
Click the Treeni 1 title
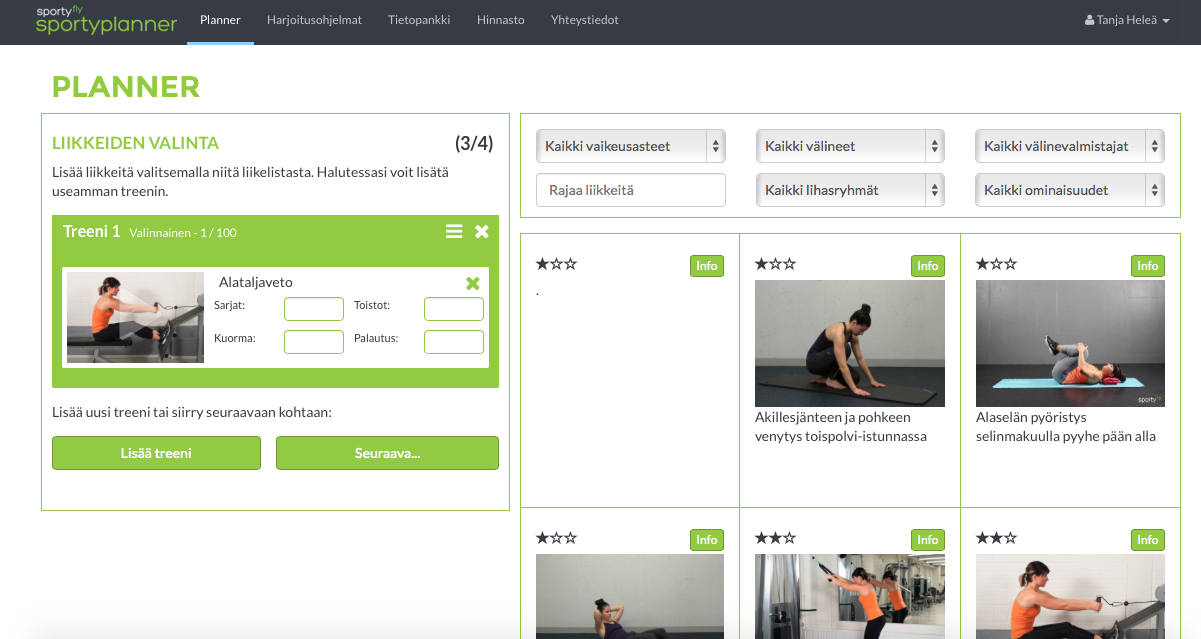coord(92,232)
